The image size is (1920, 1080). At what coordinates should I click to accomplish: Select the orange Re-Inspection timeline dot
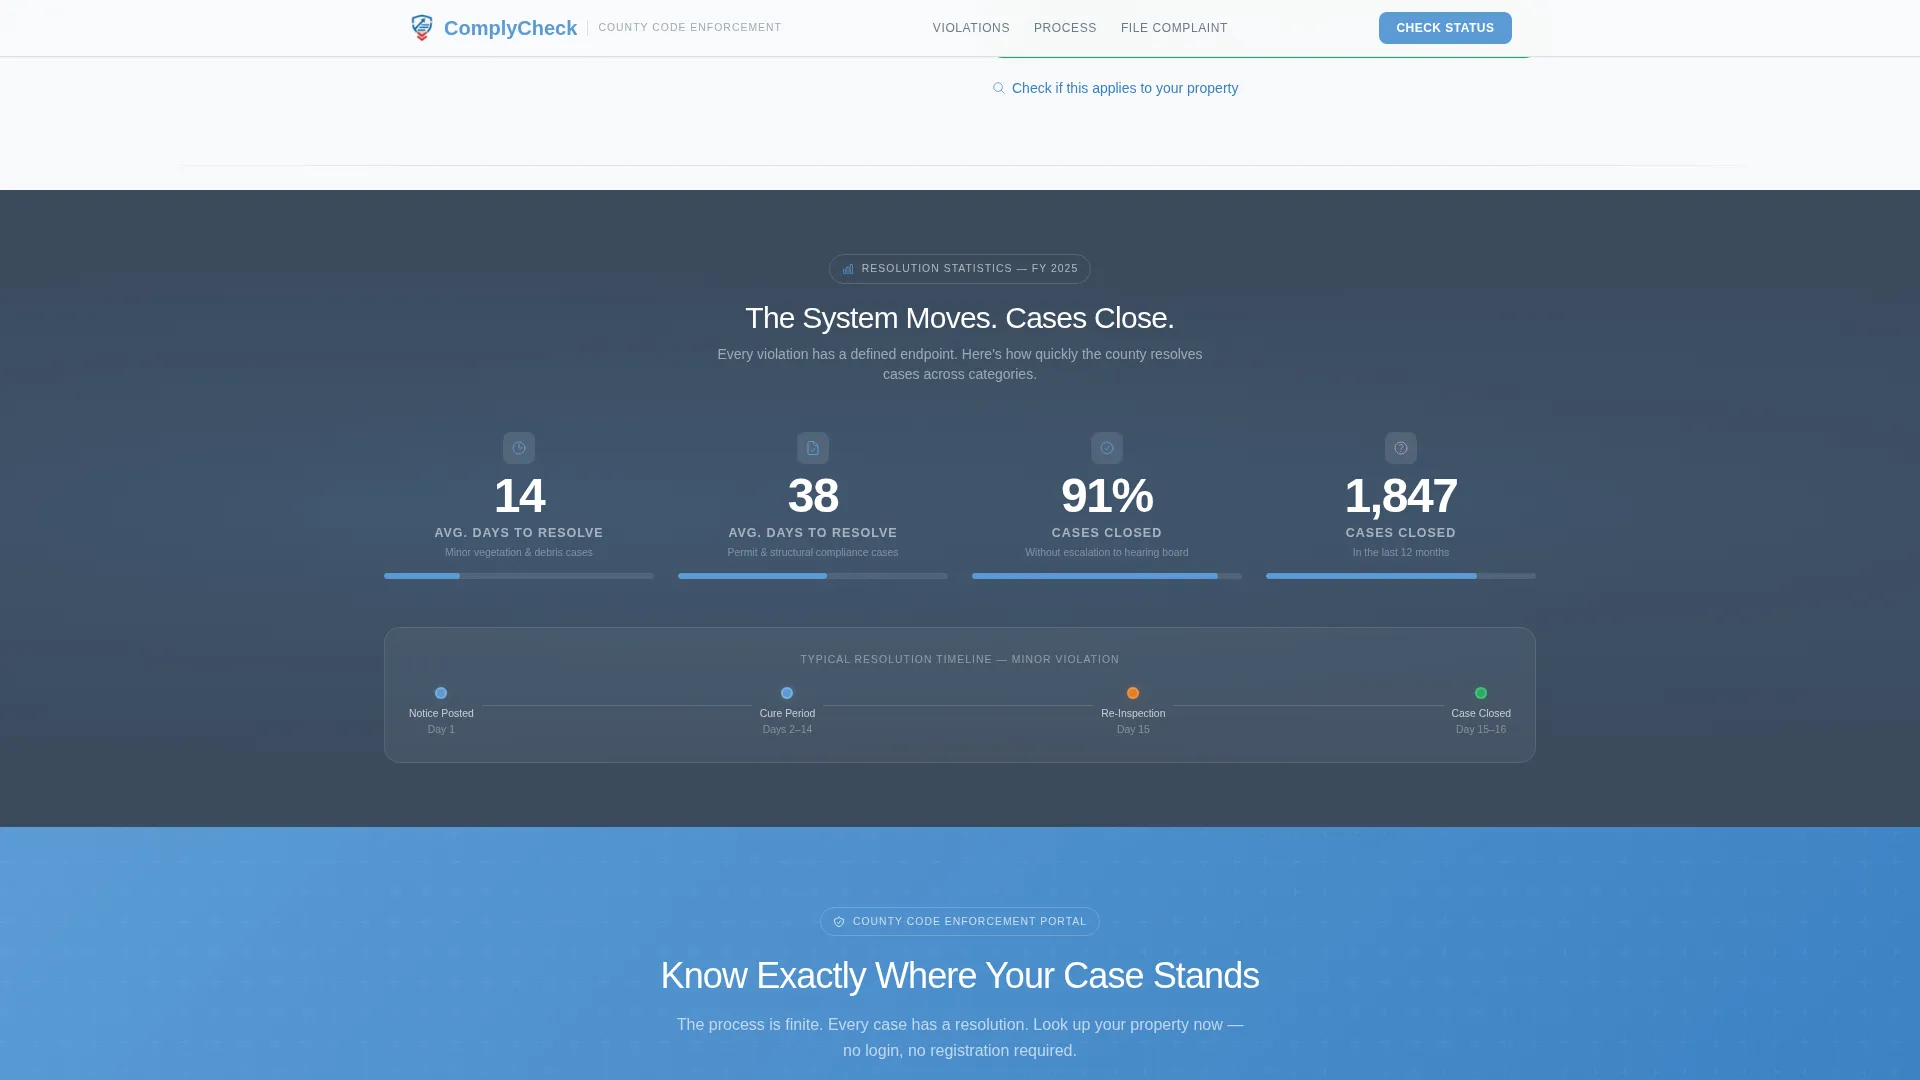click(1133, 693)
